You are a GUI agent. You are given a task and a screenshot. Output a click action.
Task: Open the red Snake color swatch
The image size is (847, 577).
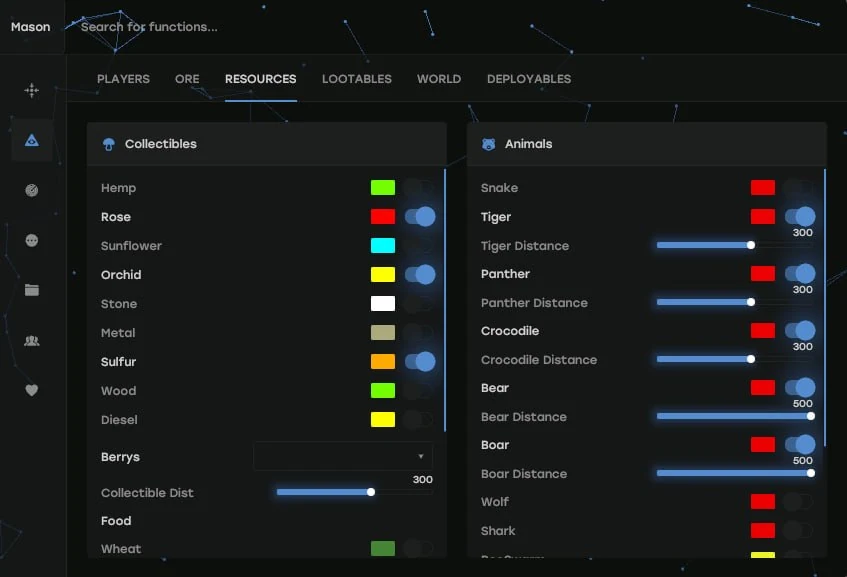[763, 187]
